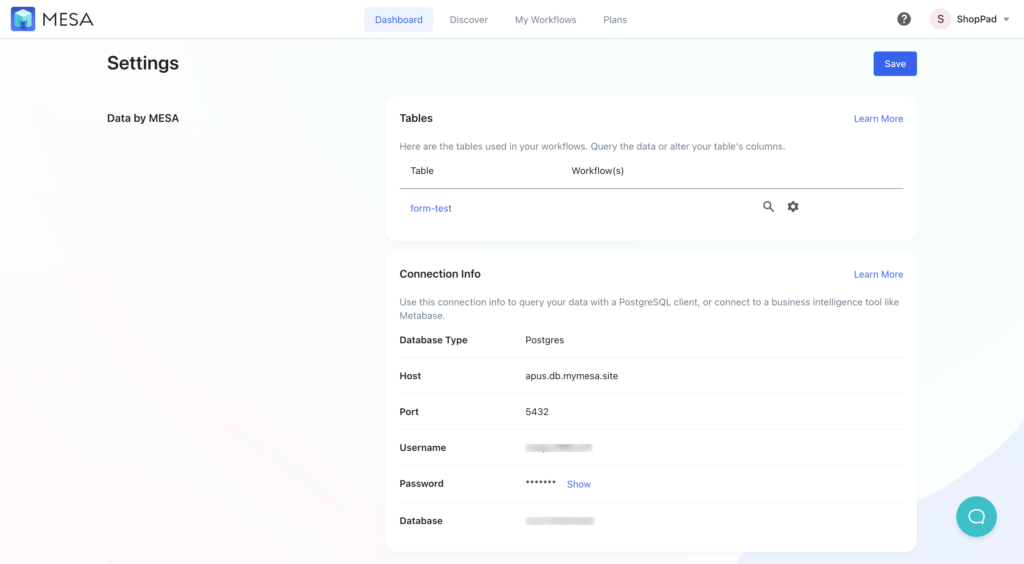Click the Username label
This screenshot has width=1024, height=564.
coord(423,448)
